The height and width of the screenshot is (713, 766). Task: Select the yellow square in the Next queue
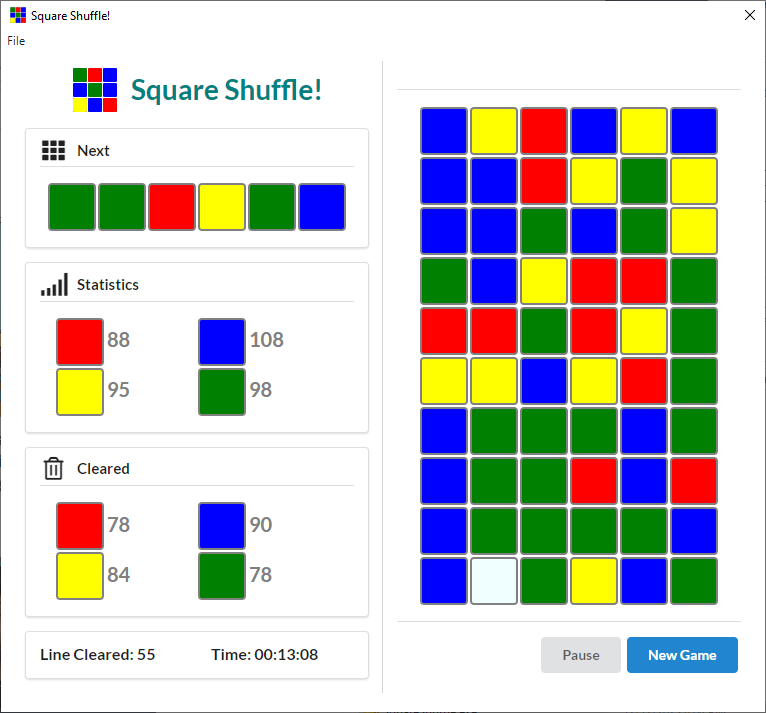pyautogui.click(x=222, y=207)
